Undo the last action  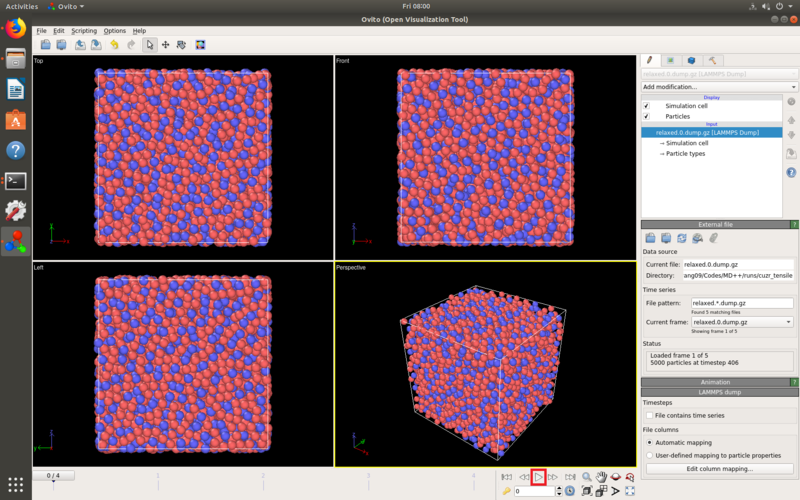(114, 45)
